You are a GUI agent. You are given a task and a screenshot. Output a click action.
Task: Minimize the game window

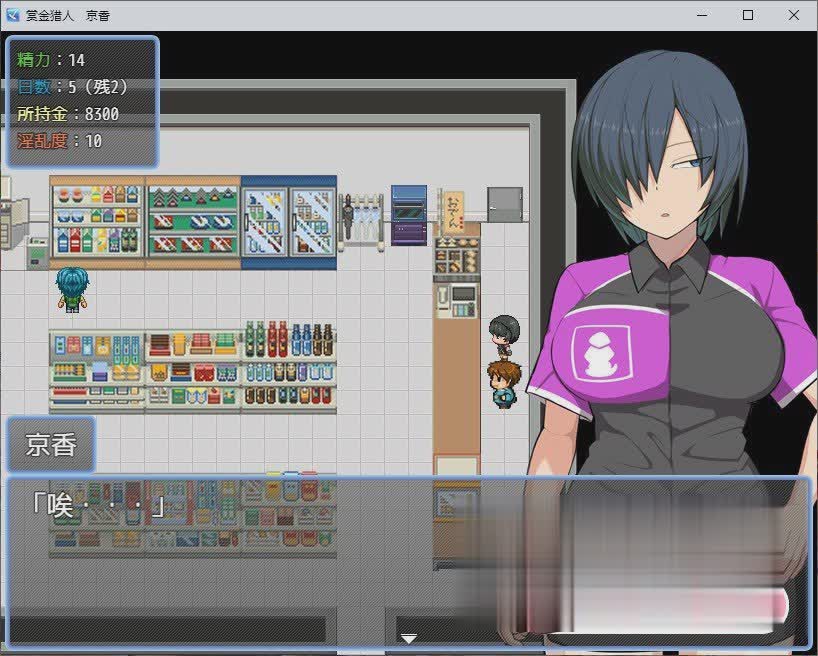tap(702, 15)
